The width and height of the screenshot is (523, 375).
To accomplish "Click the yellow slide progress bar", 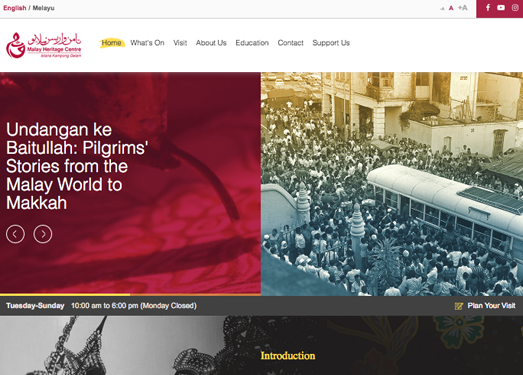I will 65,295.
